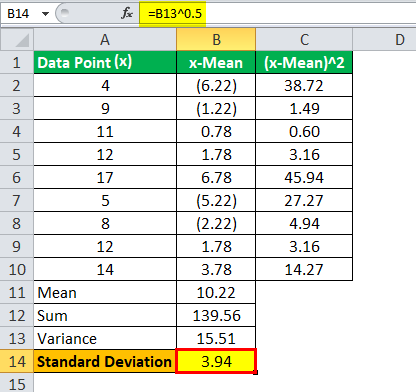Click cell B5 containing 1.78
Image resolution: width=416 pixels, height=392 pixels.
click(216, 154)
